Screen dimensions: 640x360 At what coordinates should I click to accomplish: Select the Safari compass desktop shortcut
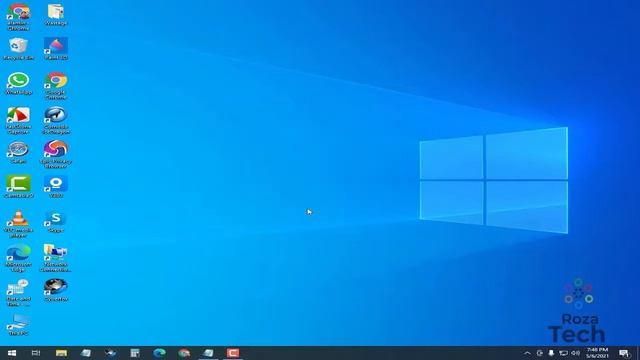(x=18, y=153)
